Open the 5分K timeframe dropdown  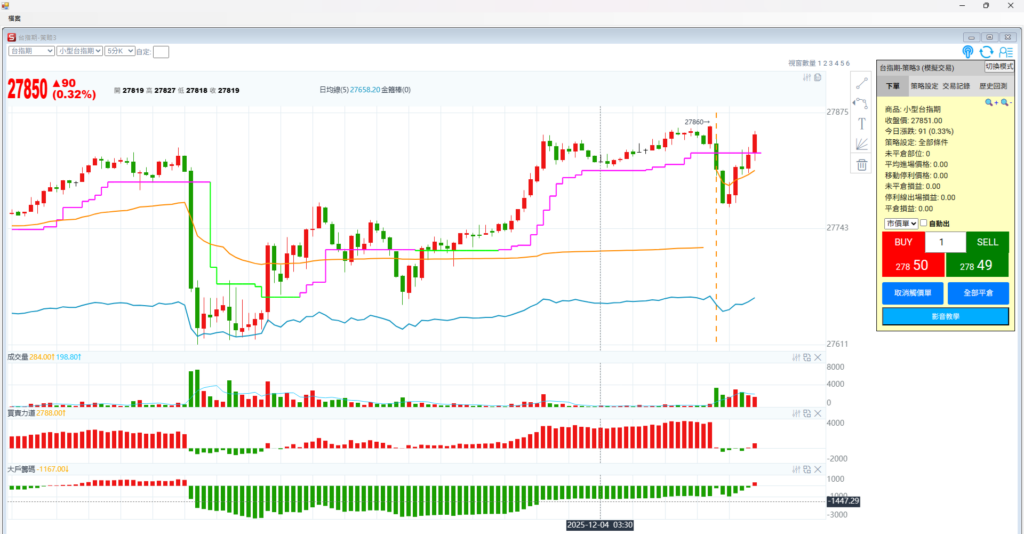pos(119,50)
